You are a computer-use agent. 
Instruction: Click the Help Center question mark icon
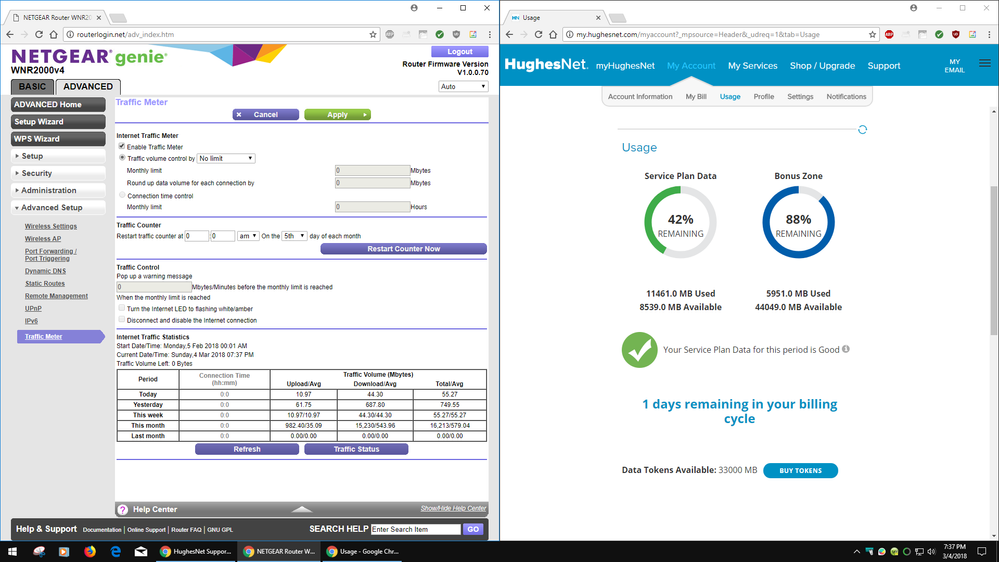pyautogui.click(x=123, y=510)
